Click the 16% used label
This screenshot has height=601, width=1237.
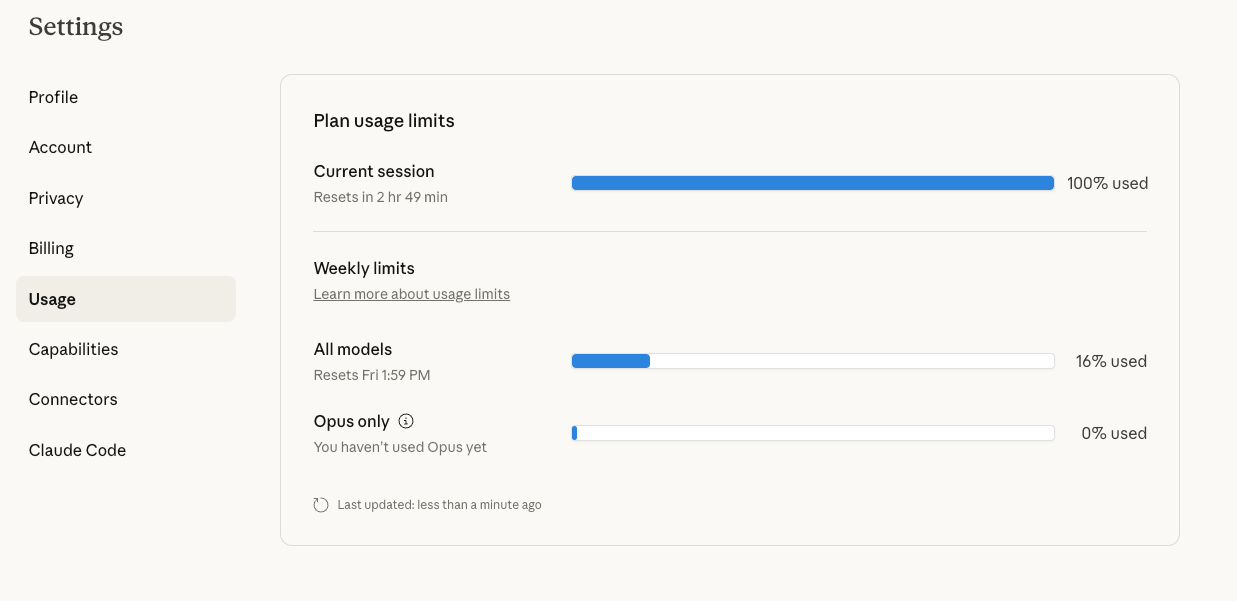tap(1111, 361)
